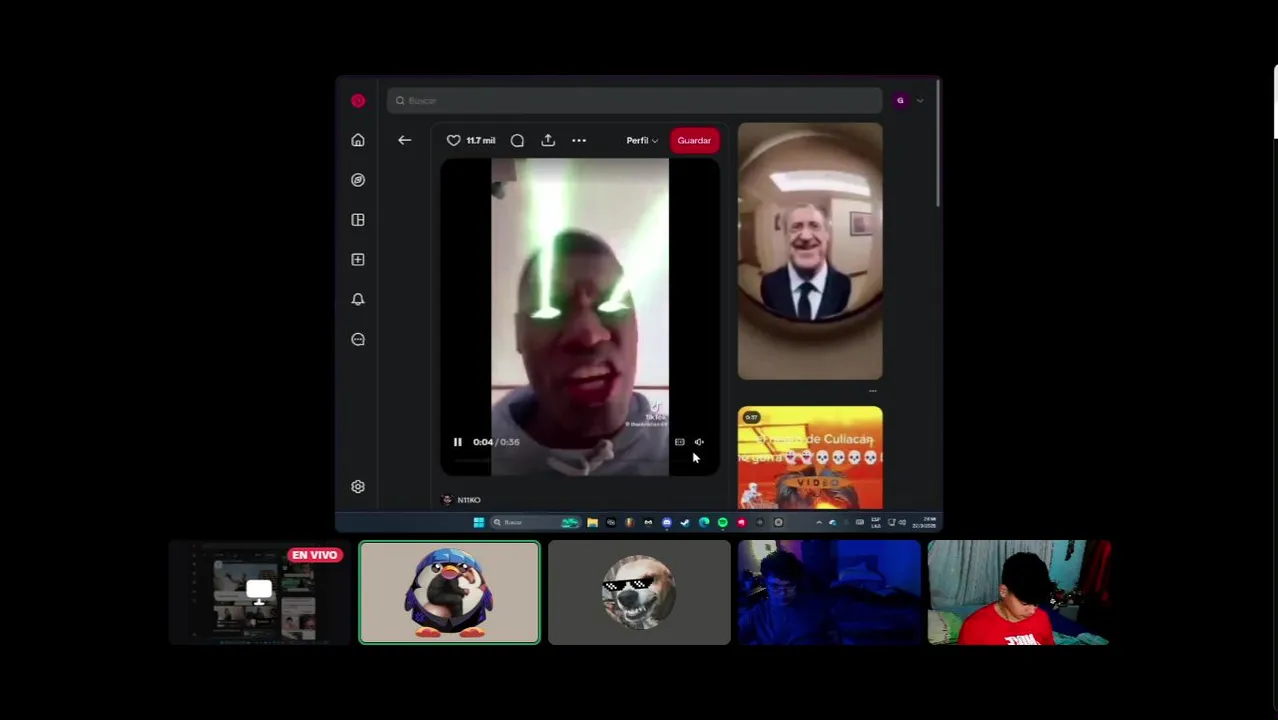Image resolution: width=1278 pixels, height=720 pixels.
Task: Open Spotify from the taskbar
Action: click(x=723, y=522)
